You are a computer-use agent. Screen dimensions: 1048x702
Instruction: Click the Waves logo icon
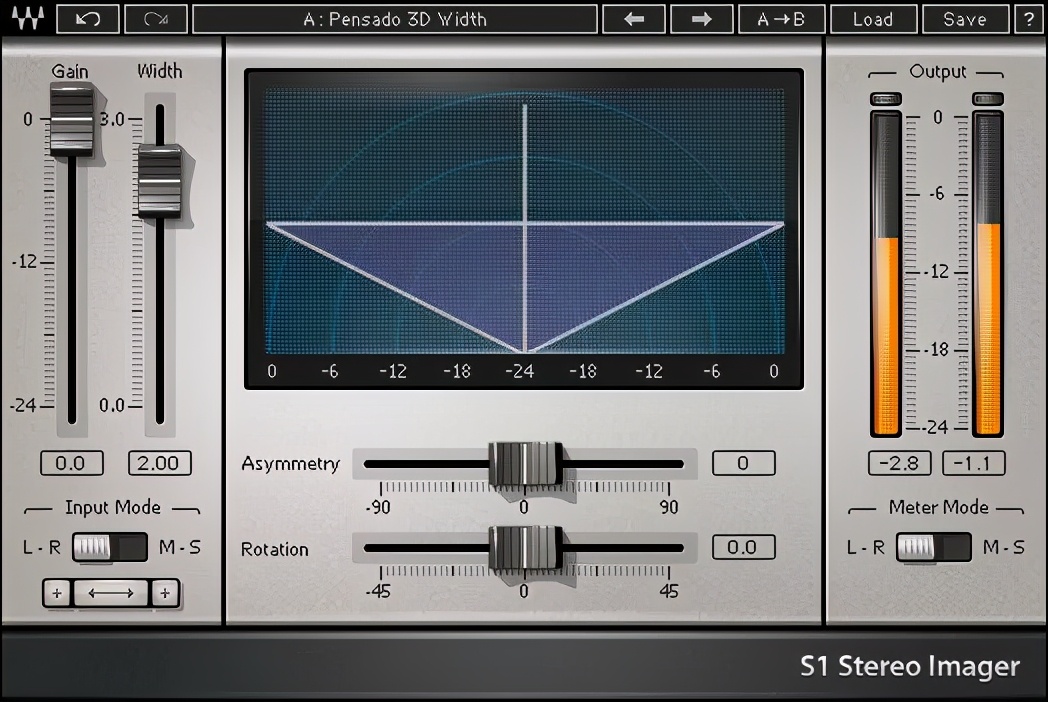(27, 19)
